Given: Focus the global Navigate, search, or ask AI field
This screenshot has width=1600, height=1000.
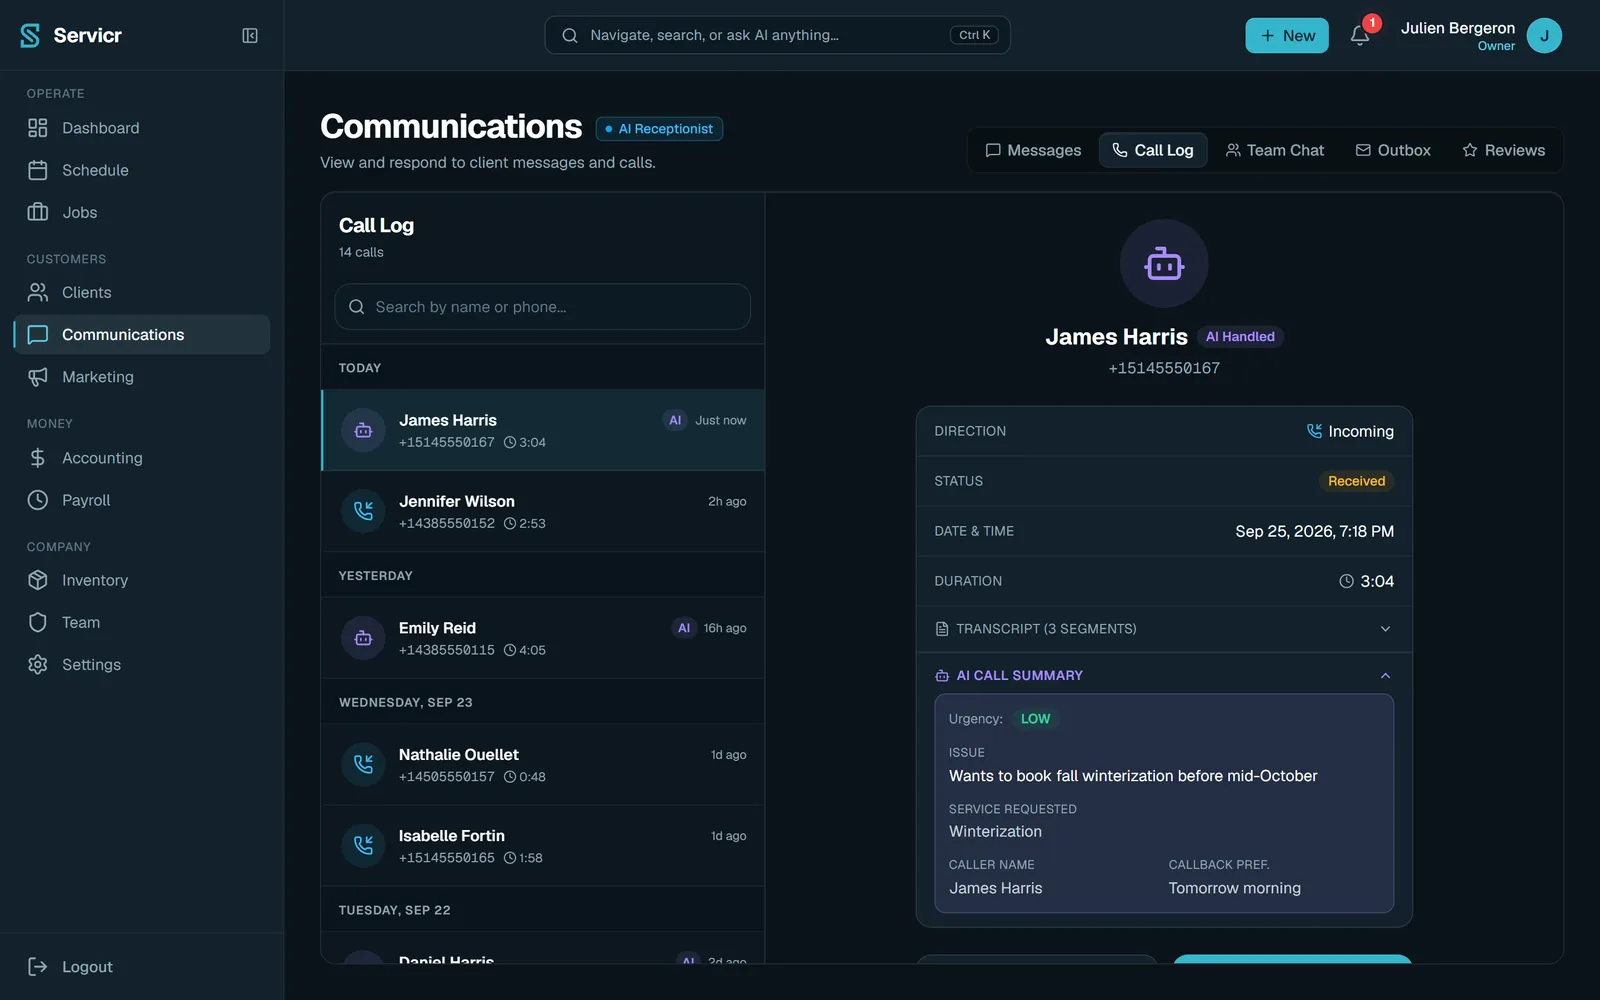Looking at the screenshot, I should click(777, 35).
